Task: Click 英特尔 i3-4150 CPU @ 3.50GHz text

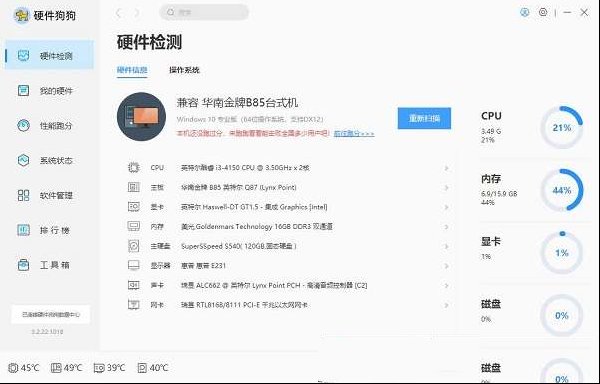Action: pos(245,168)
